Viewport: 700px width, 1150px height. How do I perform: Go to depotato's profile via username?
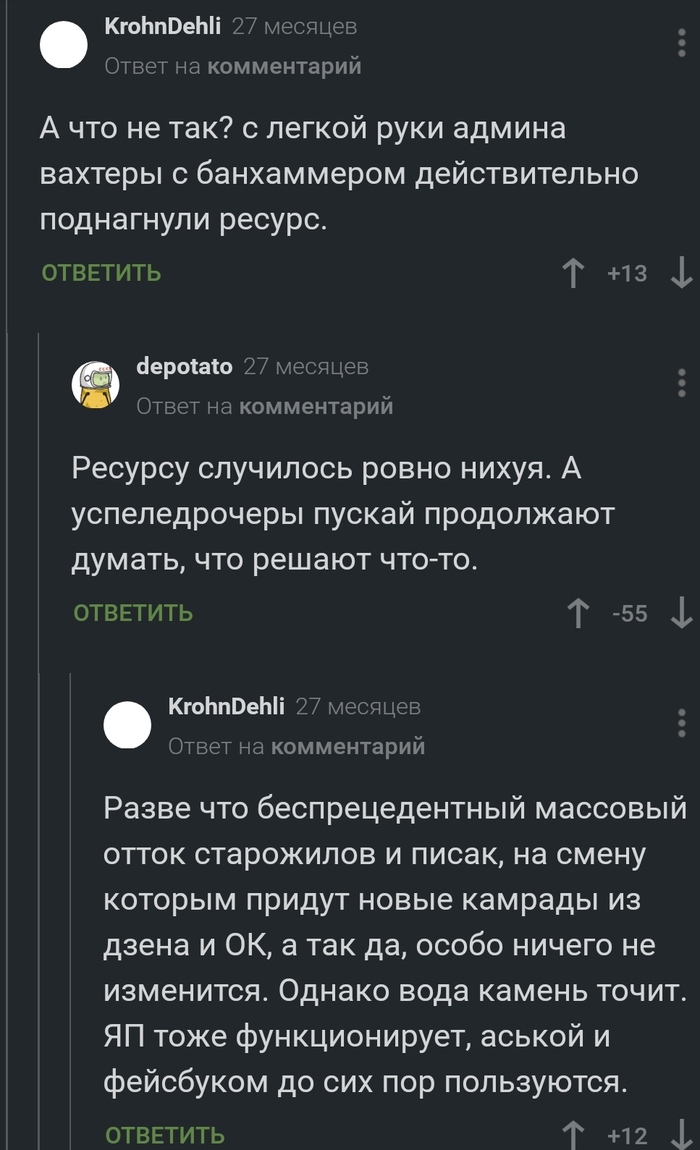tap(184, 367)
